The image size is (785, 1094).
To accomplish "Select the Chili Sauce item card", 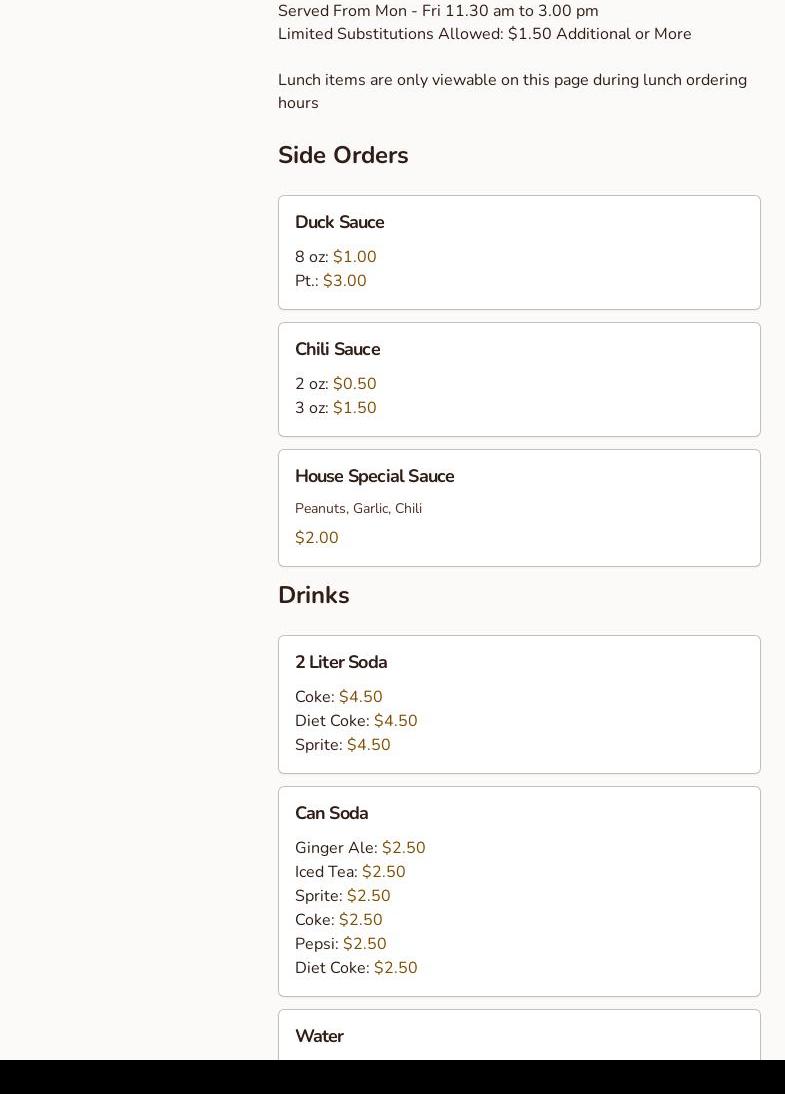I will [x=519, y=380].
